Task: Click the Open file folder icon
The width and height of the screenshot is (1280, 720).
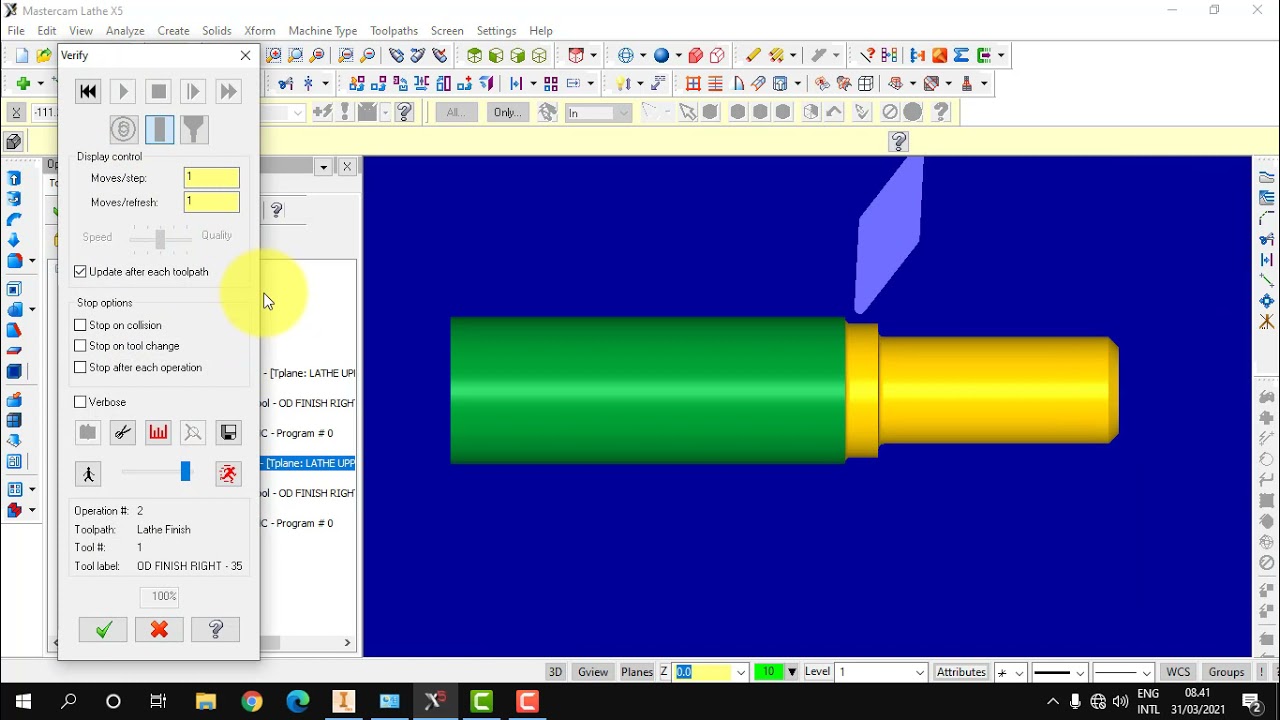Action: point(44,56)
